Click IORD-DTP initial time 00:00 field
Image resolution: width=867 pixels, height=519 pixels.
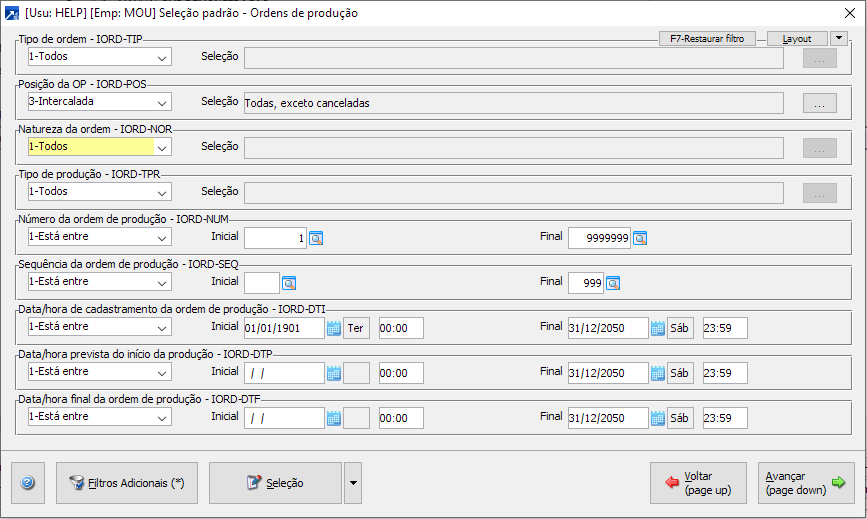pyautogui.click(x=401, y=373)
